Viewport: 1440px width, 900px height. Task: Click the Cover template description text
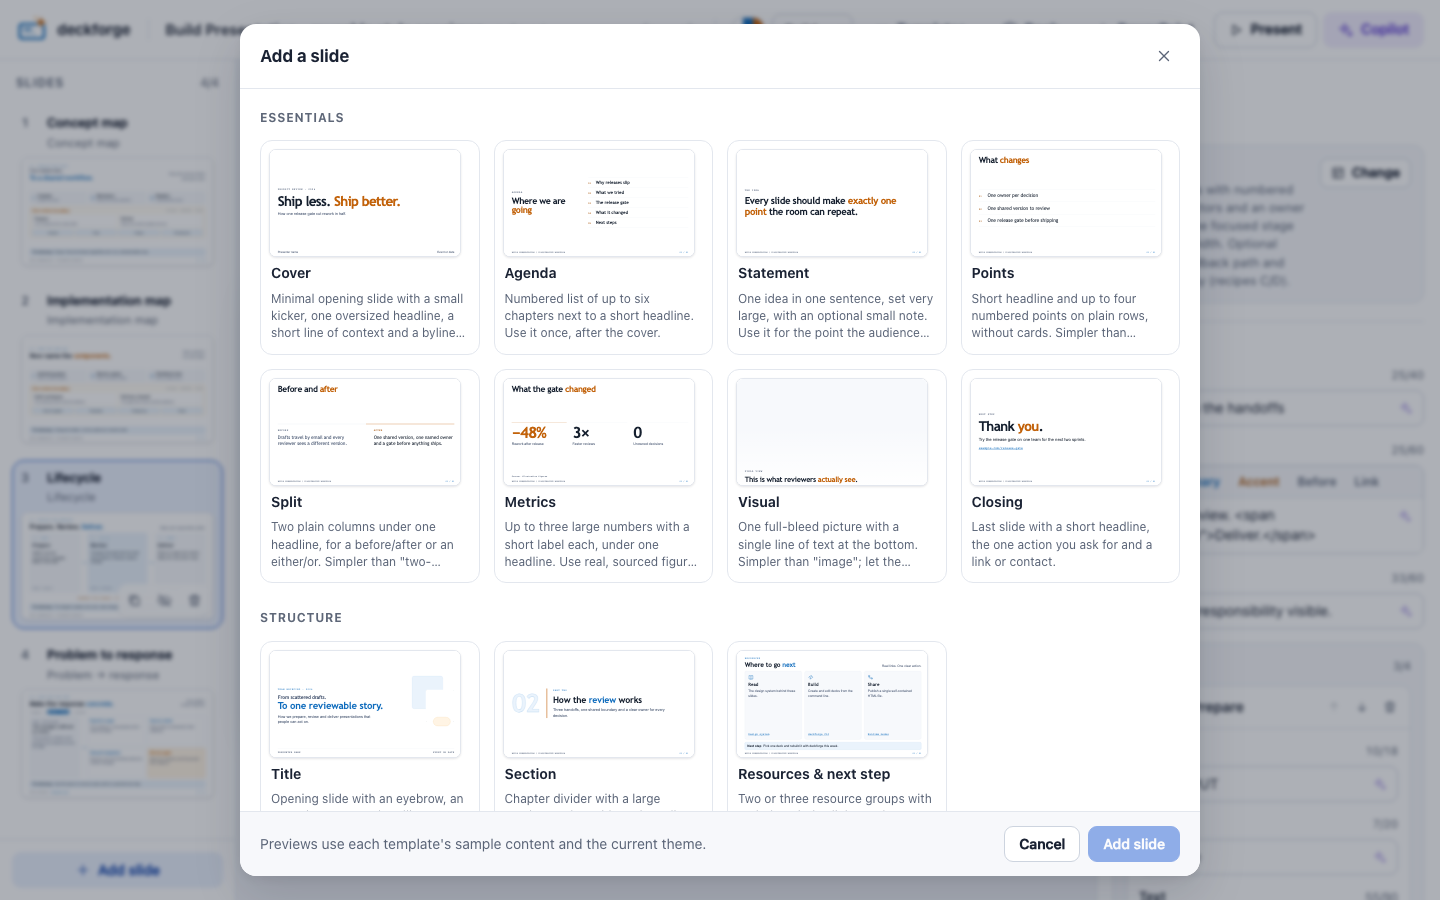[368, 316]
